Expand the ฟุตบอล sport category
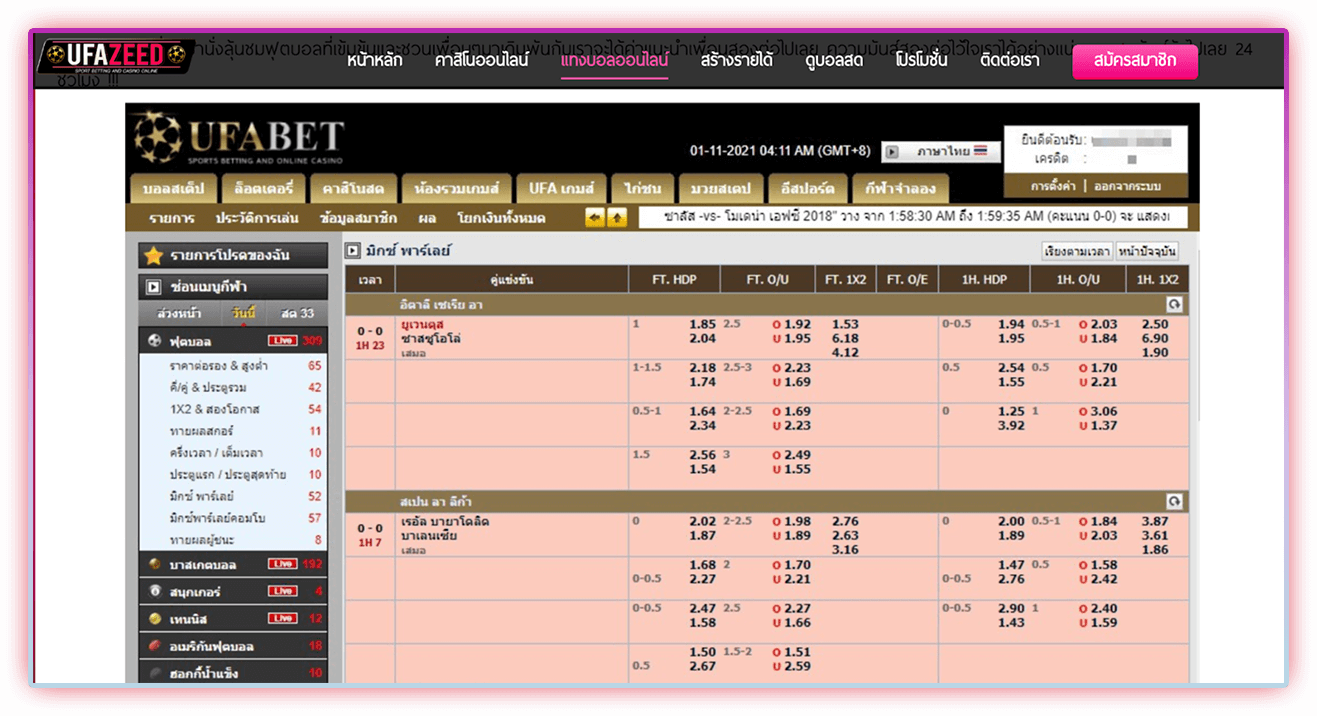This screenshot has width=1317, height=716. [190, 341]
